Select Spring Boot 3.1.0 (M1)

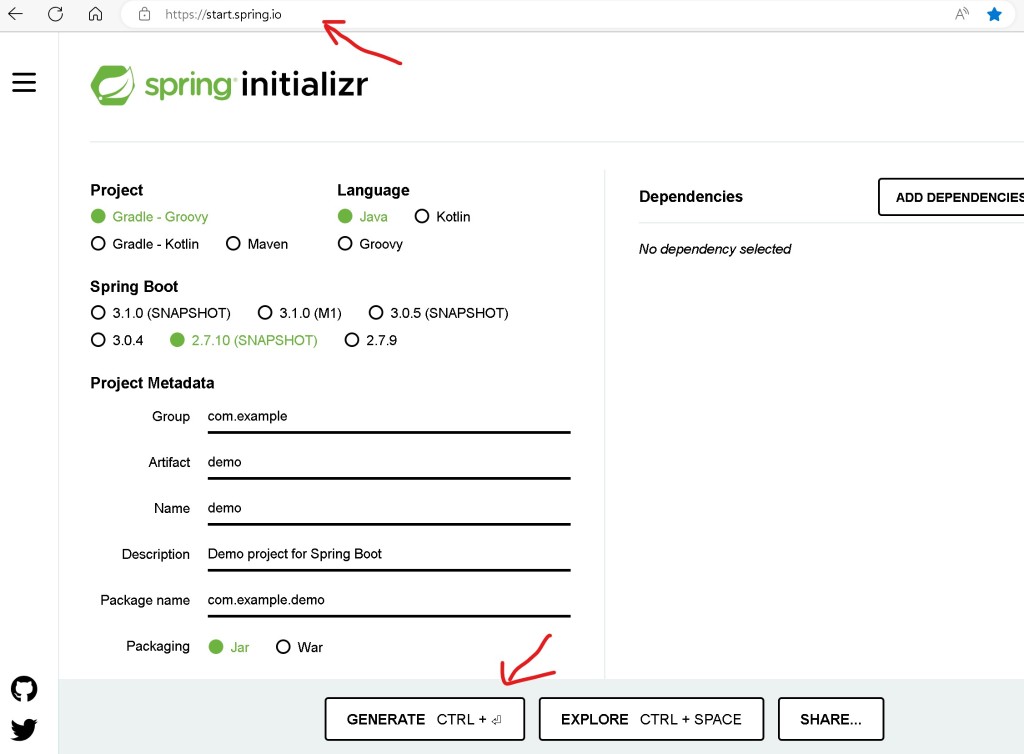click(300, 313)
